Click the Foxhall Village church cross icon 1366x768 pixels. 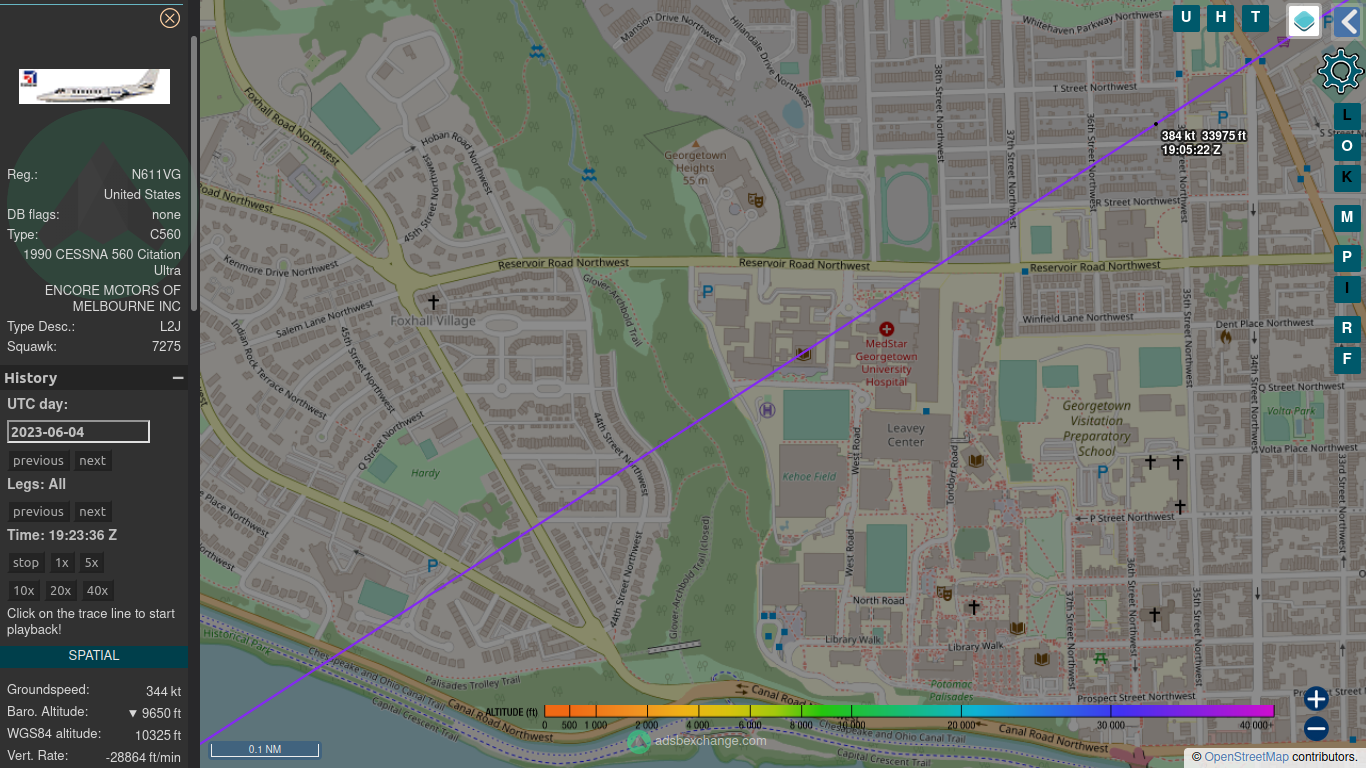[x=433, y=301]
